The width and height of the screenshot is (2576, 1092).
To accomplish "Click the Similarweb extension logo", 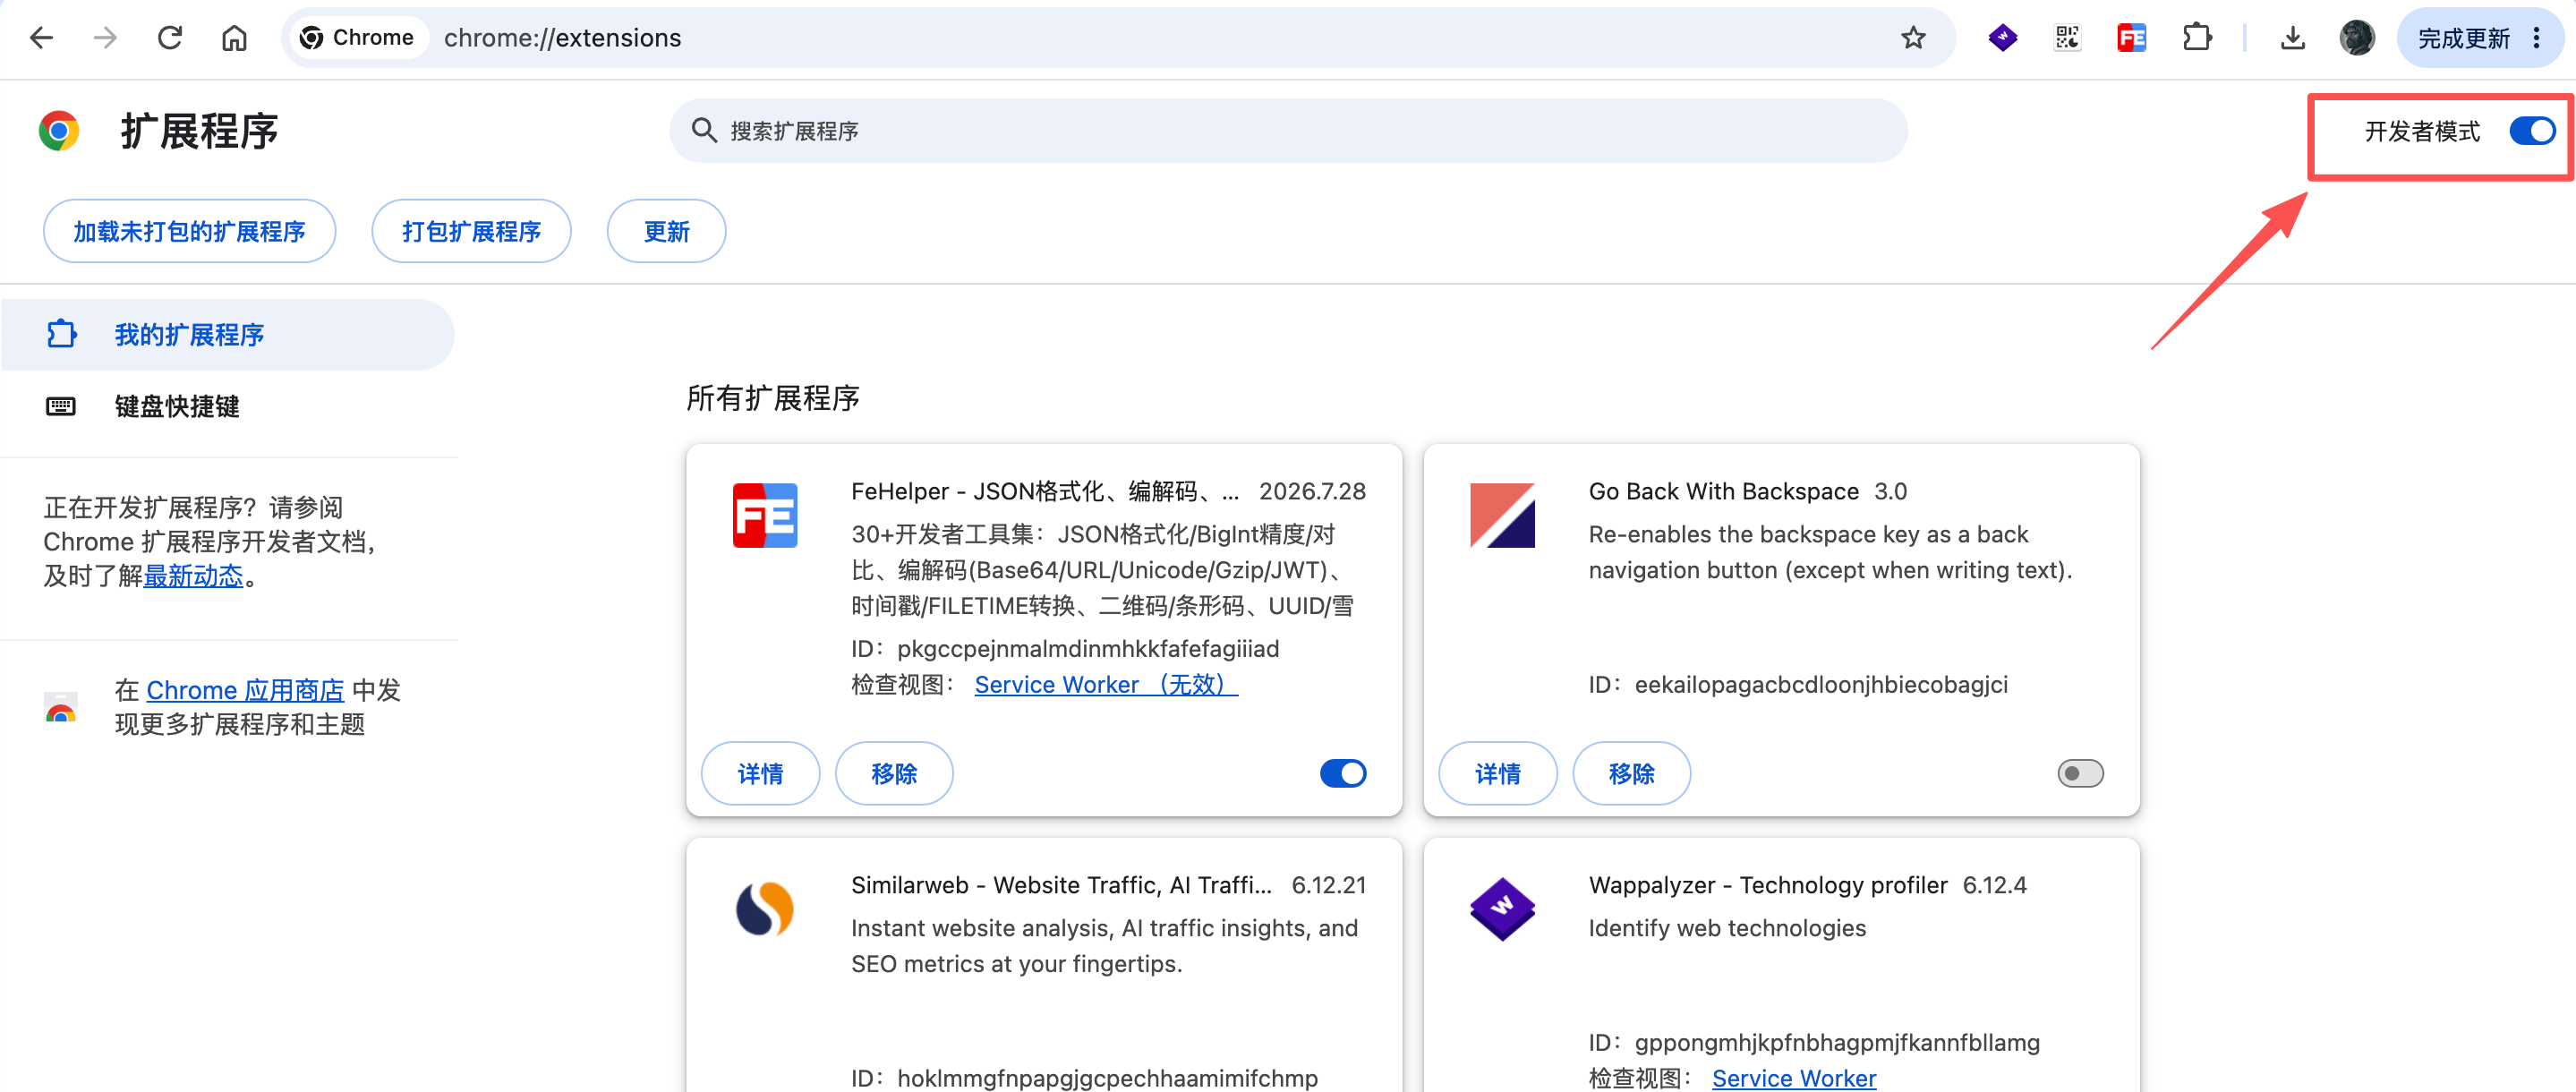I will coord(765,909).
